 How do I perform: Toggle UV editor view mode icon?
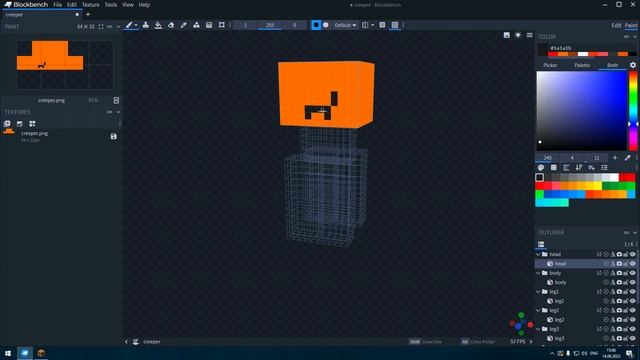point(116,100)
